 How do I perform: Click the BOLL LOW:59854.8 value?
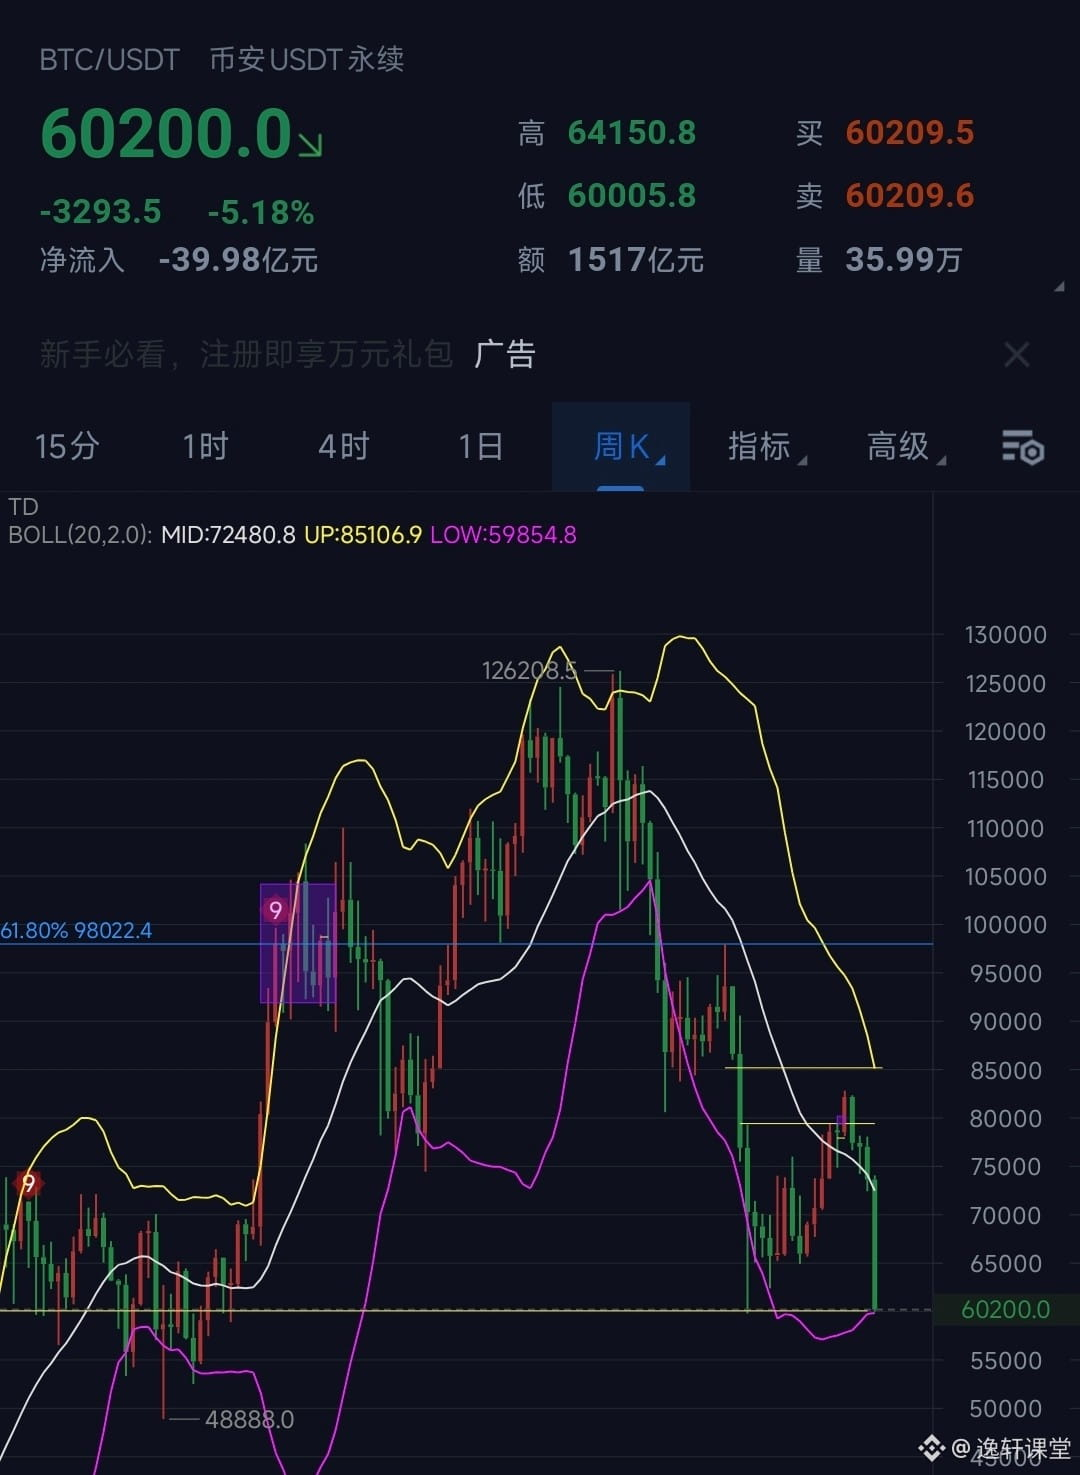pos(503,535)
